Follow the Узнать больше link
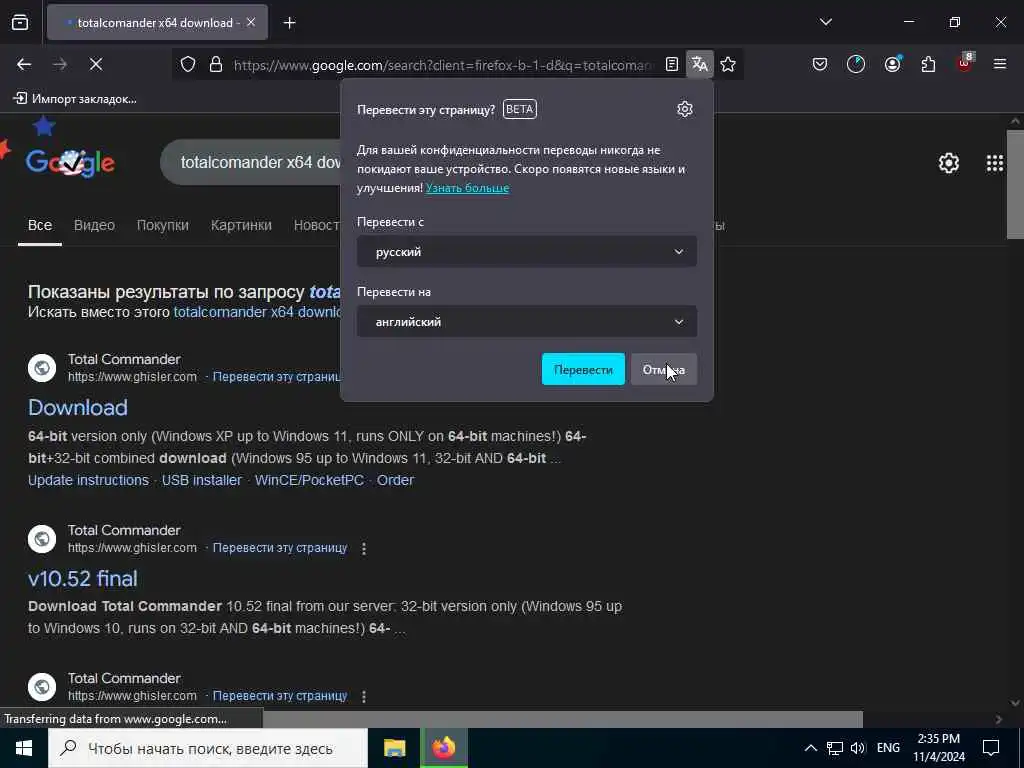Viewport: 1024px width, 768px height. tap(467, 188)
